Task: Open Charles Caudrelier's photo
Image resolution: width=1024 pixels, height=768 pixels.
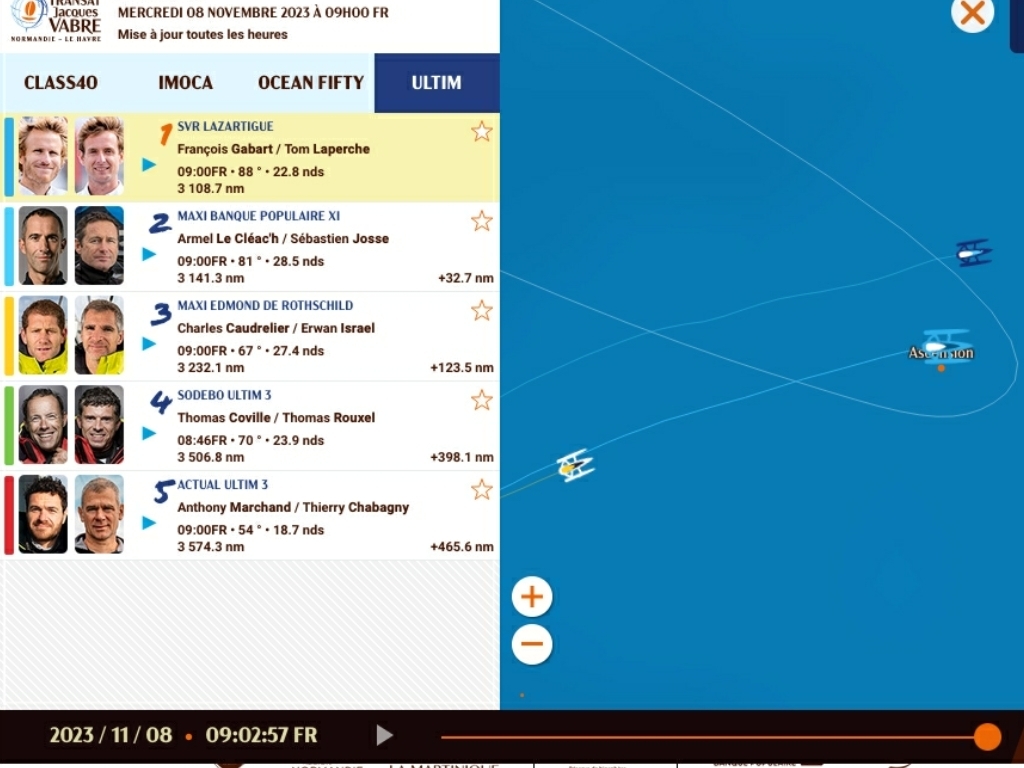Action: coord(43,335)
